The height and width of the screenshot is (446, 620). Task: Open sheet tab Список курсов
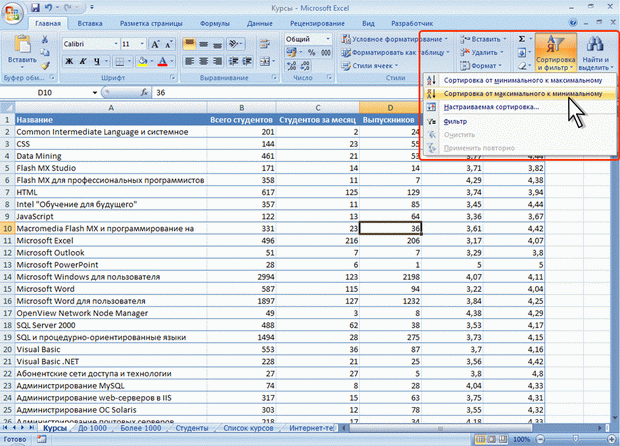click(x=248, y=428)
